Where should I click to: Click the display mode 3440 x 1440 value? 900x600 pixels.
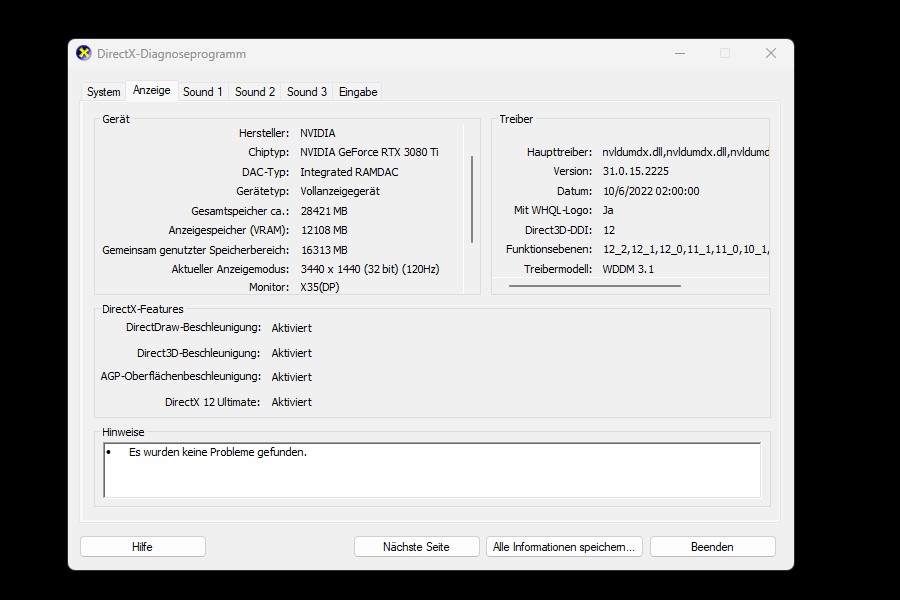(x=370, y=269)
